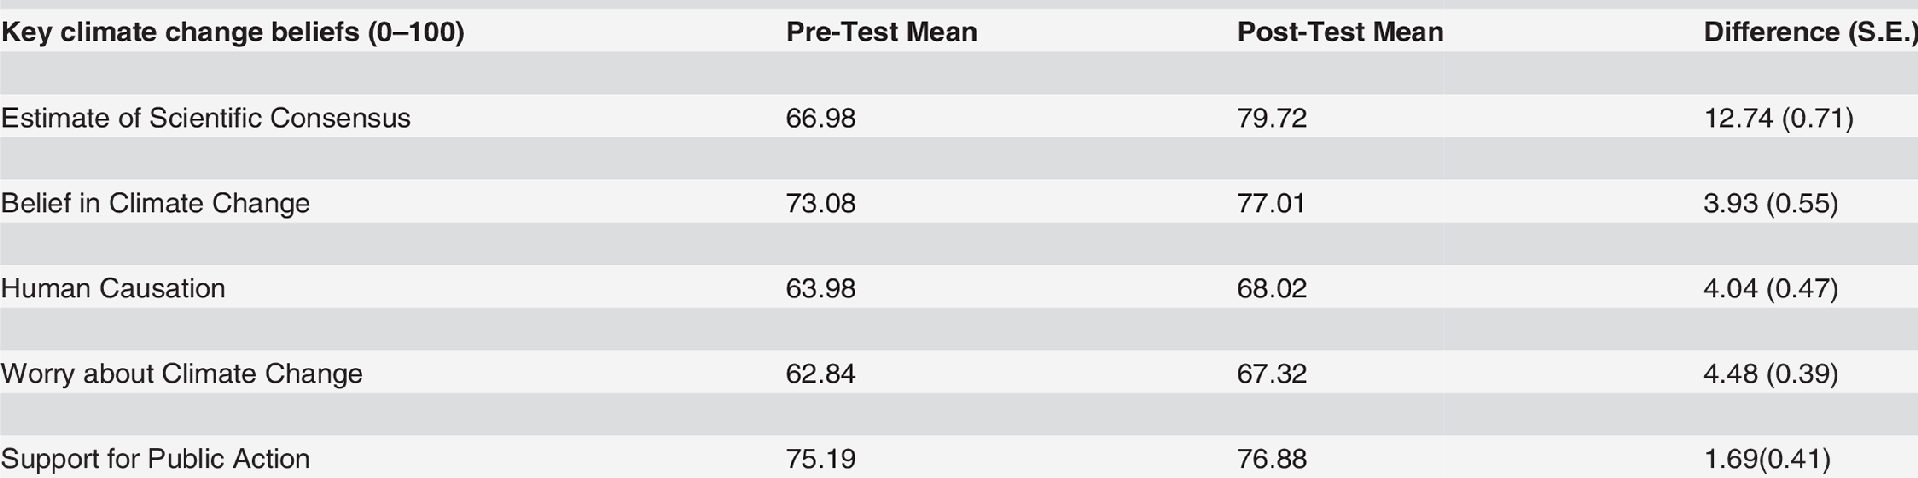1918x478 pixels.
Task: Select the pre-test value 62.84
Action: coord(821,373)
